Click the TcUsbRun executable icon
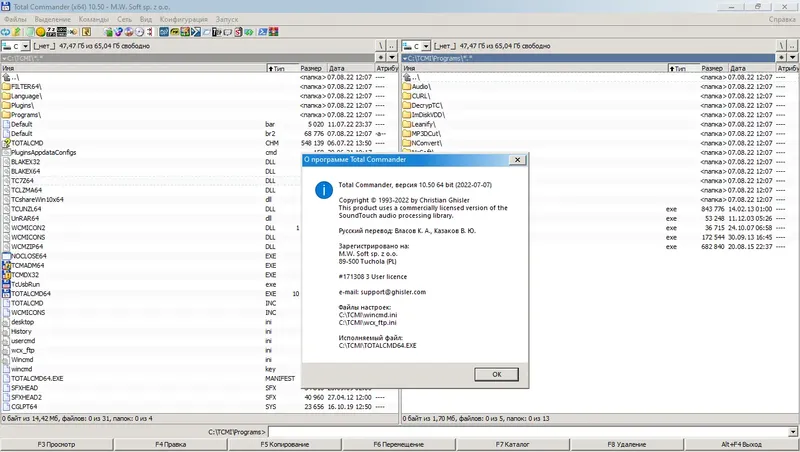 pos(6,284)
